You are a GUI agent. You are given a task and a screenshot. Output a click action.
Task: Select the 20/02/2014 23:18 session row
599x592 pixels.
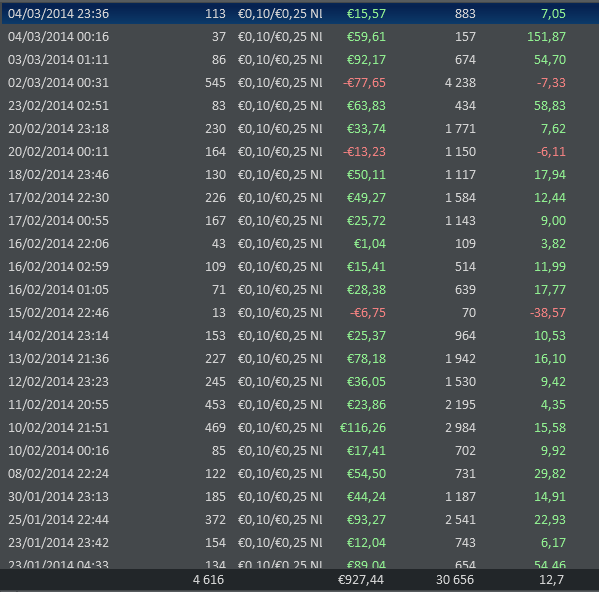pyautogui.click(x=300, y=129)
